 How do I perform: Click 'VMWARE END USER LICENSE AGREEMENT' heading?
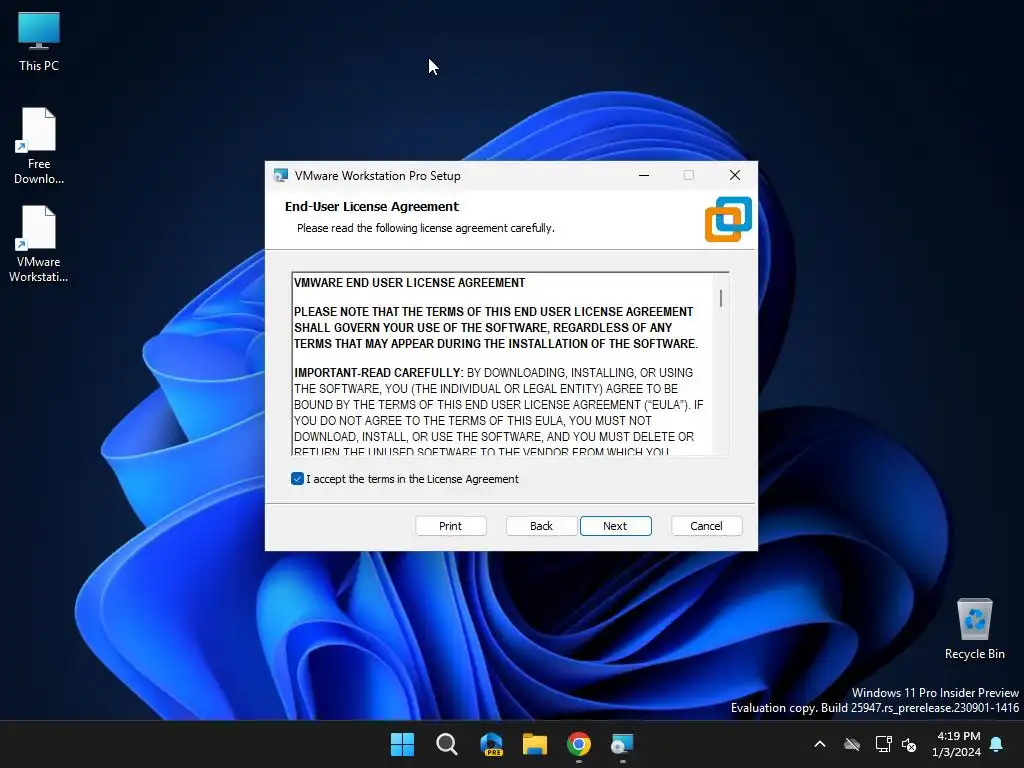click(x=409, y=283)
